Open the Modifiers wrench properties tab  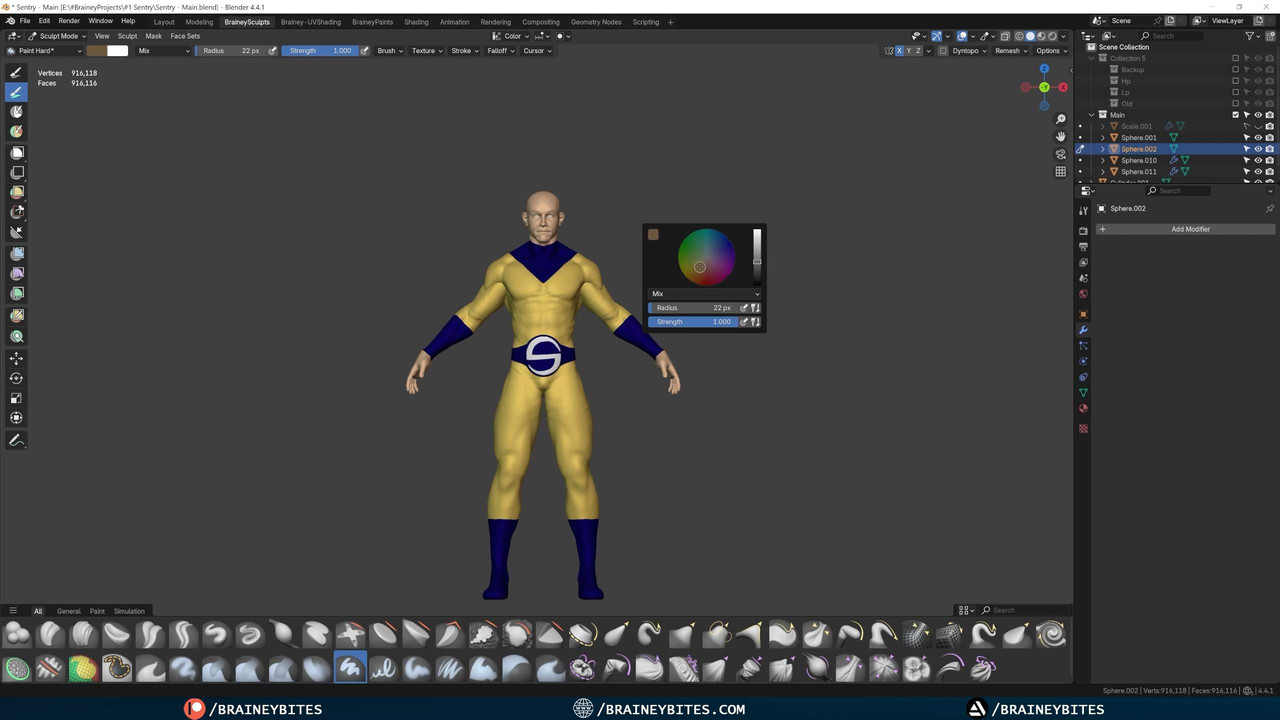pyautogui.click(x=1083, y=330)
